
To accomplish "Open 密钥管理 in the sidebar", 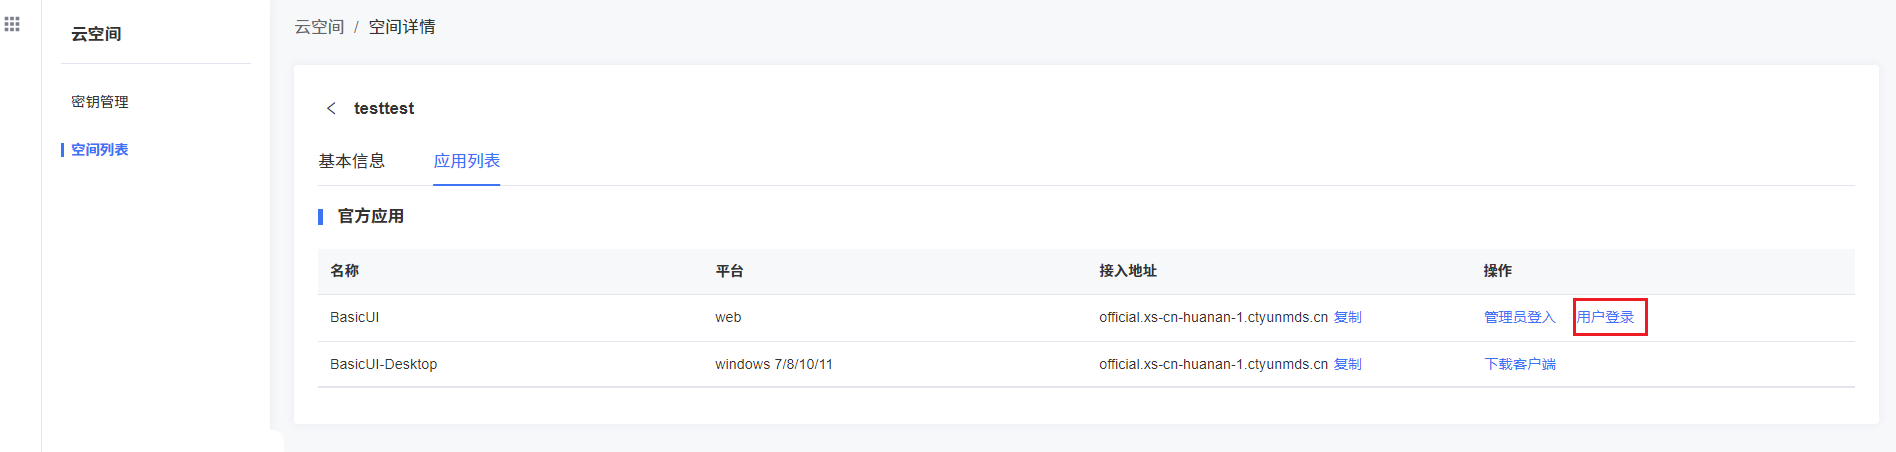I will coord(100,102).
